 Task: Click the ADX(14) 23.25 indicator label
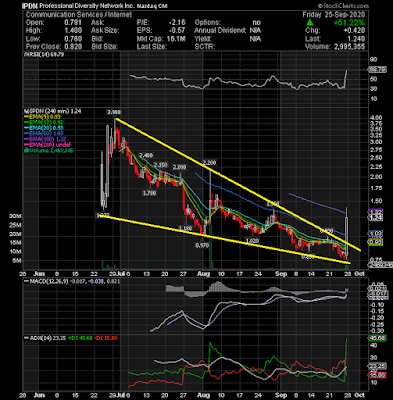[x=45, y=338]
